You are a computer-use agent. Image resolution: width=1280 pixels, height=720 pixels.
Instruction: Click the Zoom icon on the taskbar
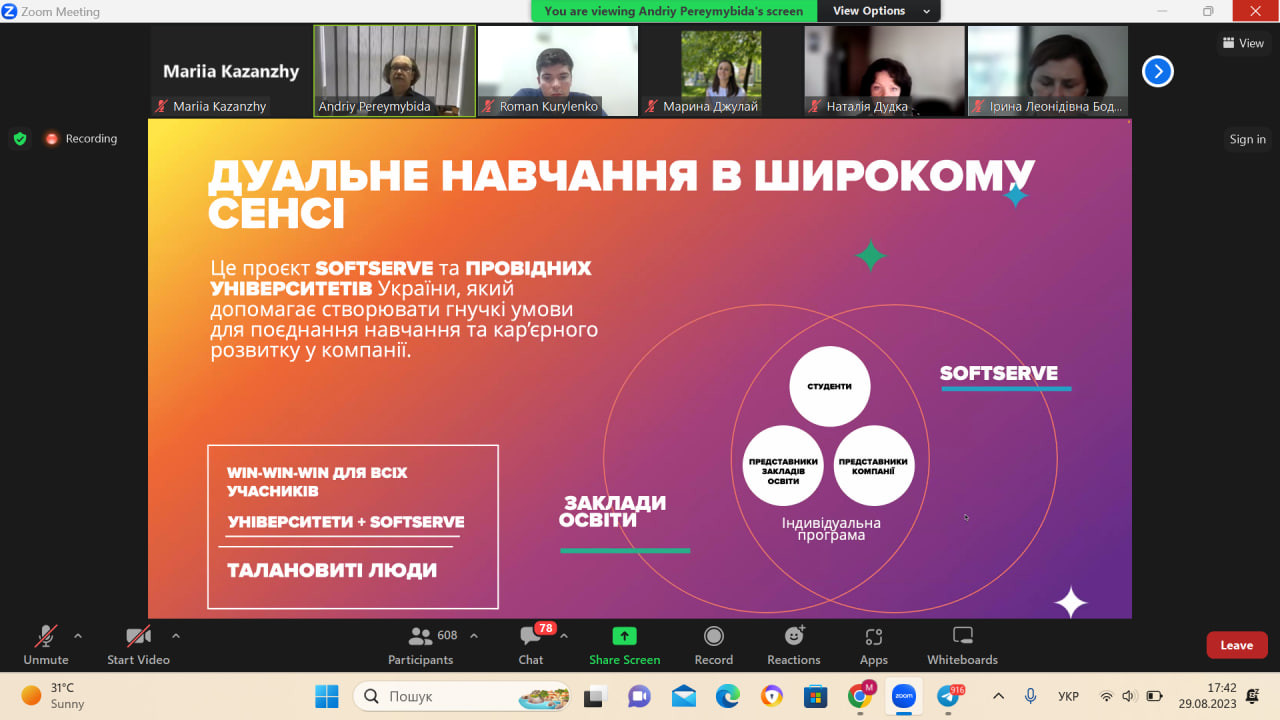tap(904, 696)
